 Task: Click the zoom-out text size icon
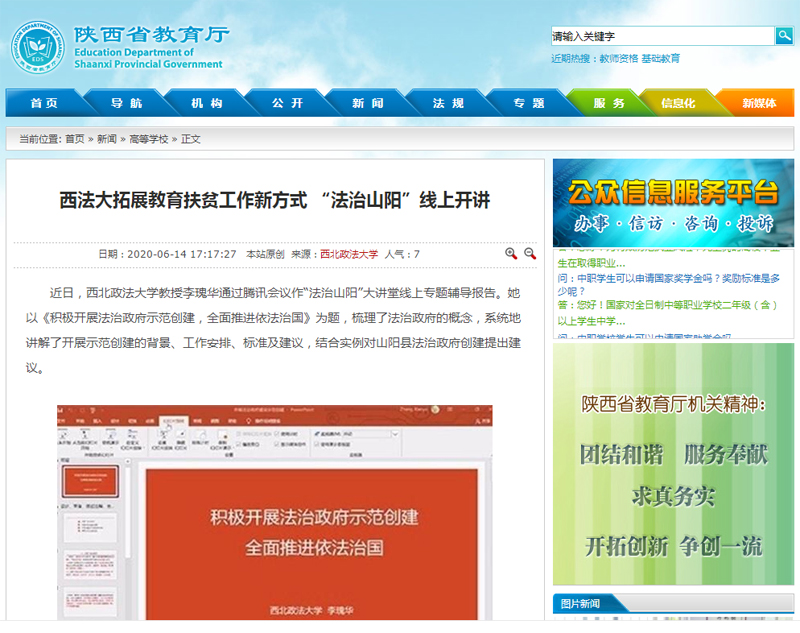[x=530, y=254]
